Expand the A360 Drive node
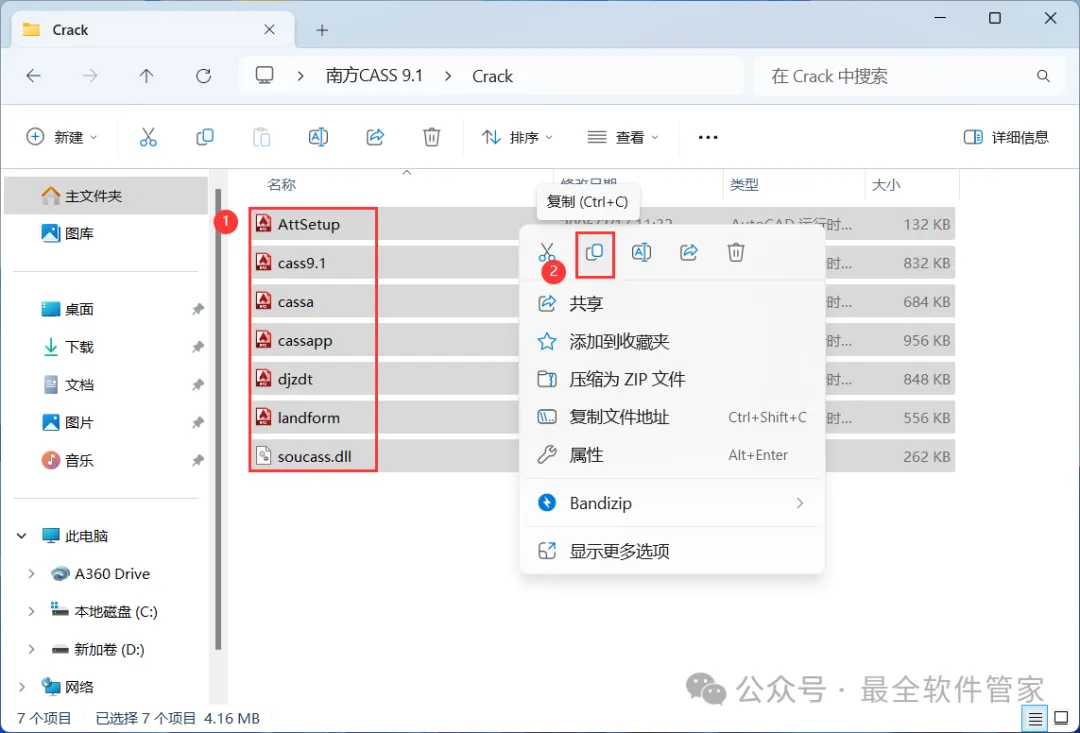 point(31,574)
